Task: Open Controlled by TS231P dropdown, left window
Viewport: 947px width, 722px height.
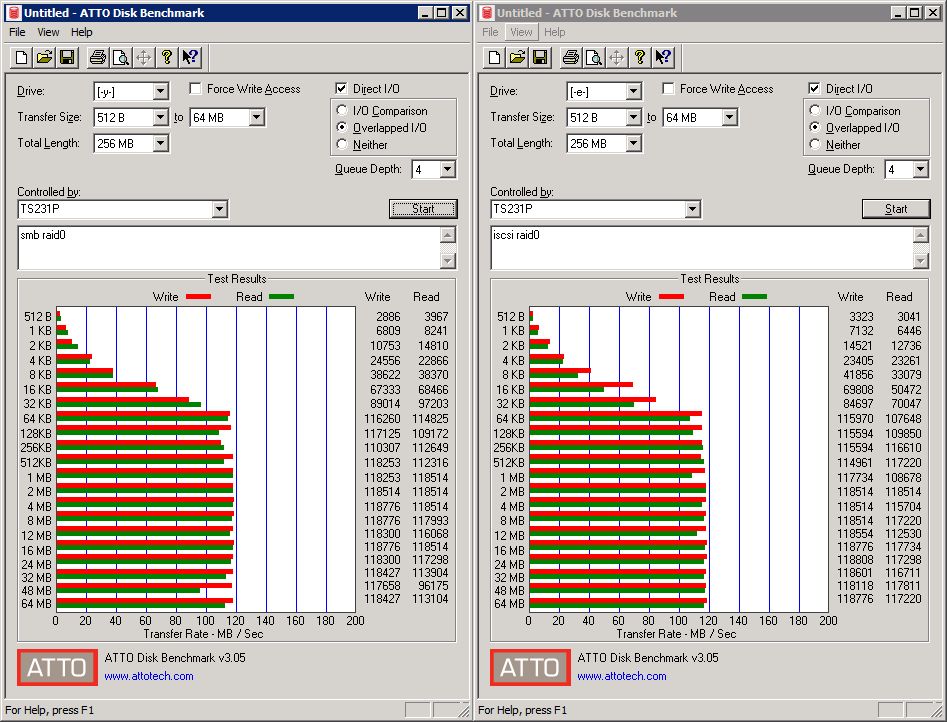Action: point(219,209)
